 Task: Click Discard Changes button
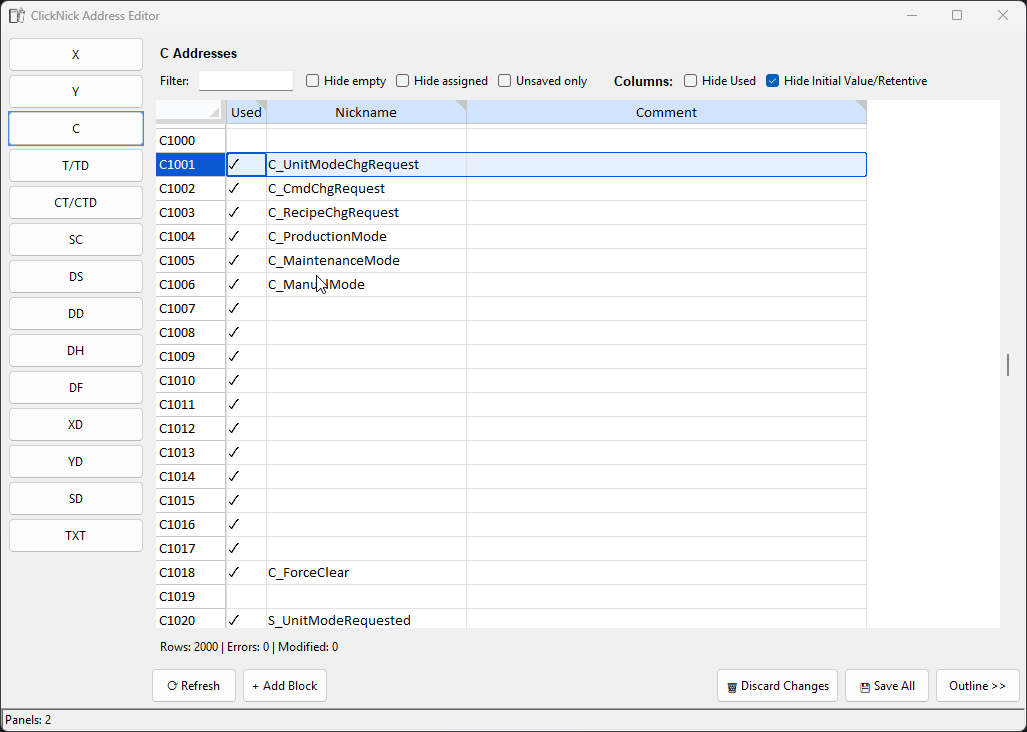pyautogui.click(x=777, y=686)
